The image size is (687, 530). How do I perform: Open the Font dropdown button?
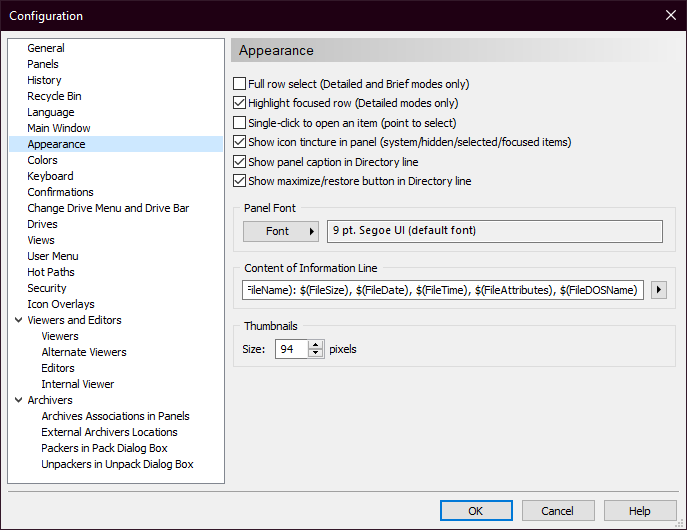tap(281, 231)
